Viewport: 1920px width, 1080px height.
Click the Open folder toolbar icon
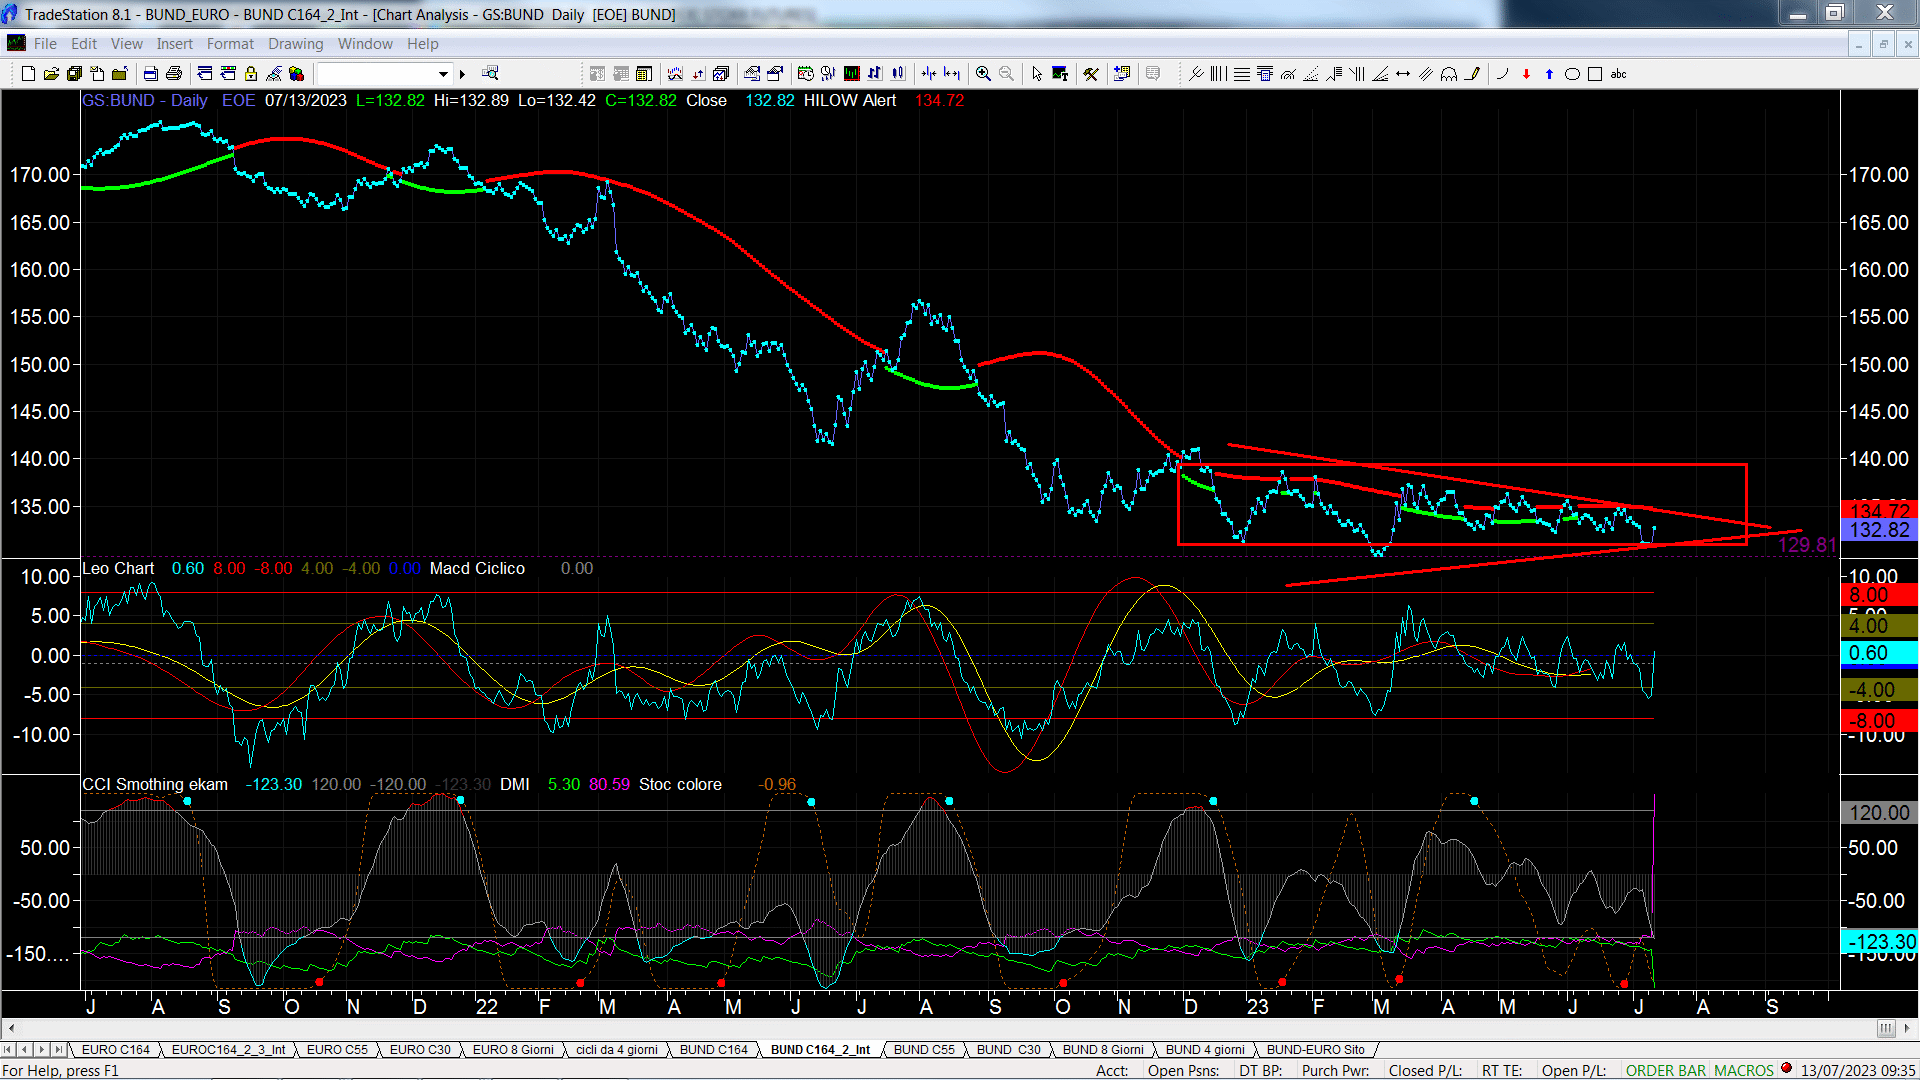click(x=51, y=74)
